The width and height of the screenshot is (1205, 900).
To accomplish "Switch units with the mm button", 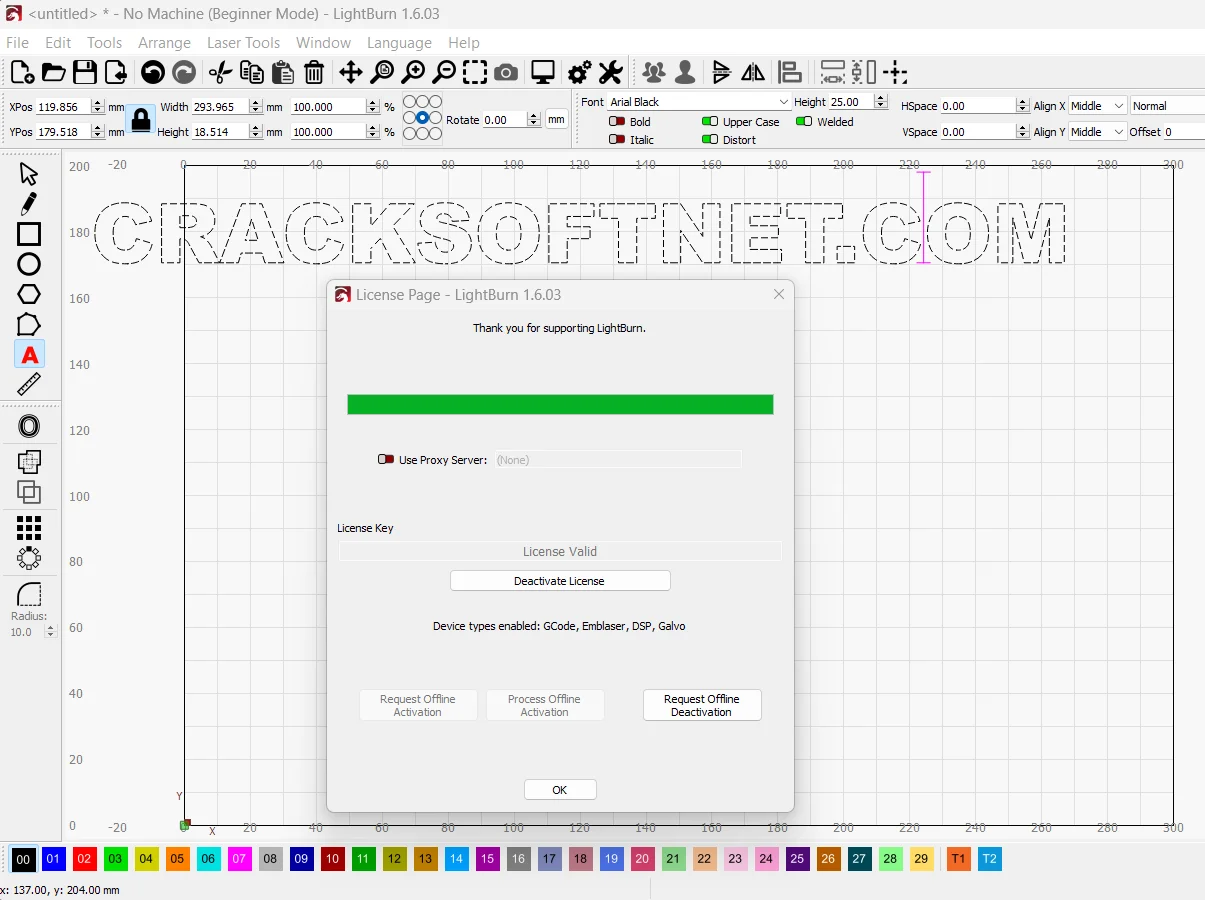I will [556, 119].
